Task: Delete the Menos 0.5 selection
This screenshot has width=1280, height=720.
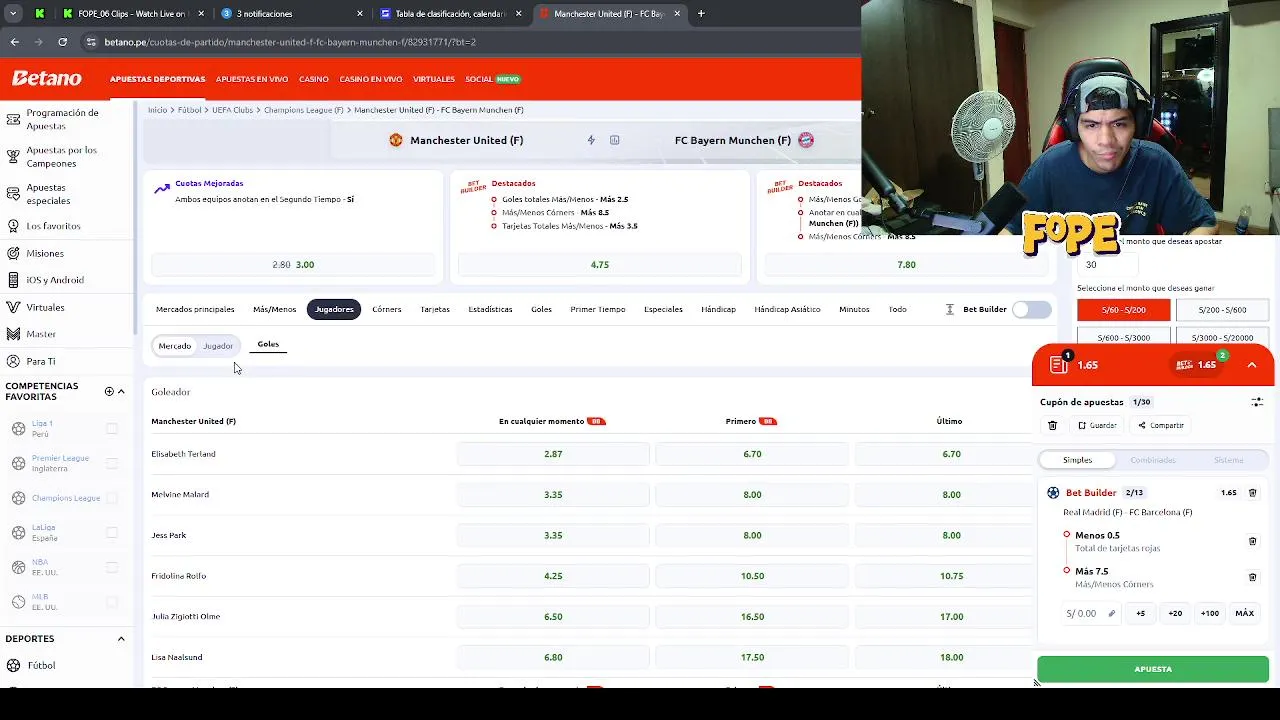Action: [x=1252, y=541]
